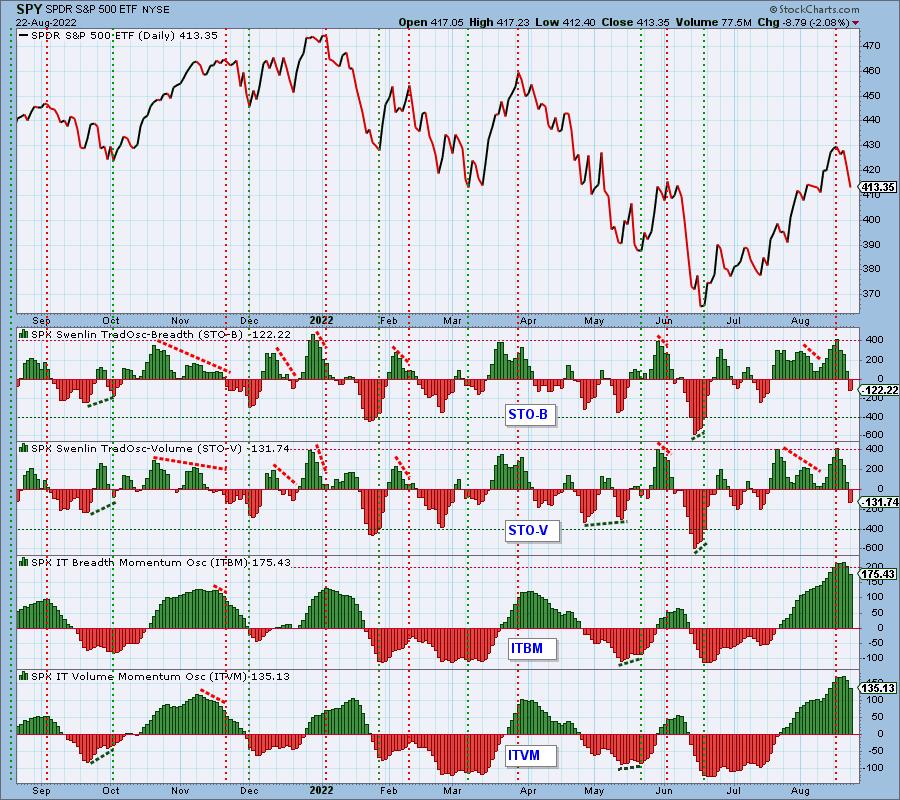Screen dimensions: 900x800
Task: Click the ITBM legend histogram icon
Action: pos(24,562)
